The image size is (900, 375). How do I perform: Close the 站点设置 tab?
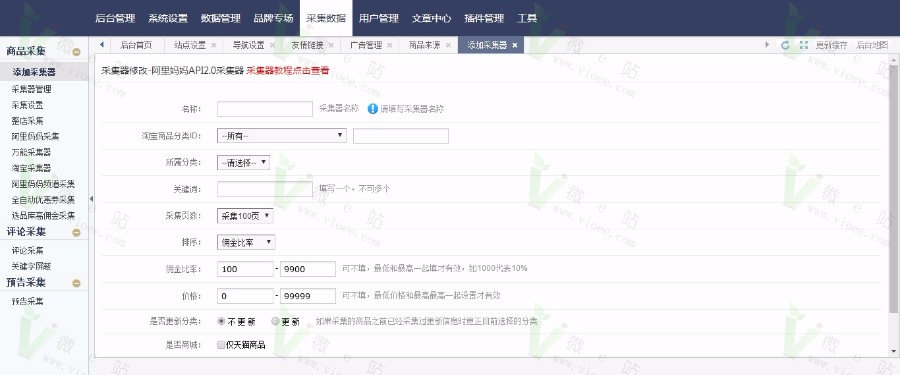pos(214,45)
